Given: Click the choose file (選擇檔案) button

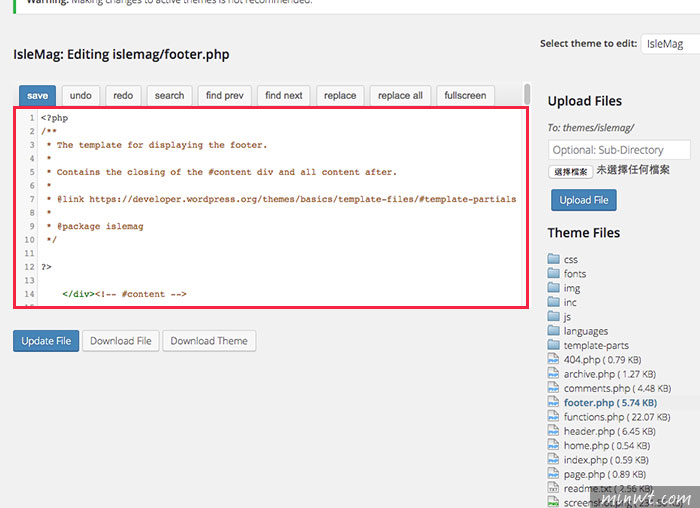Looking at the screenshot, I should (x=571, y=171).
